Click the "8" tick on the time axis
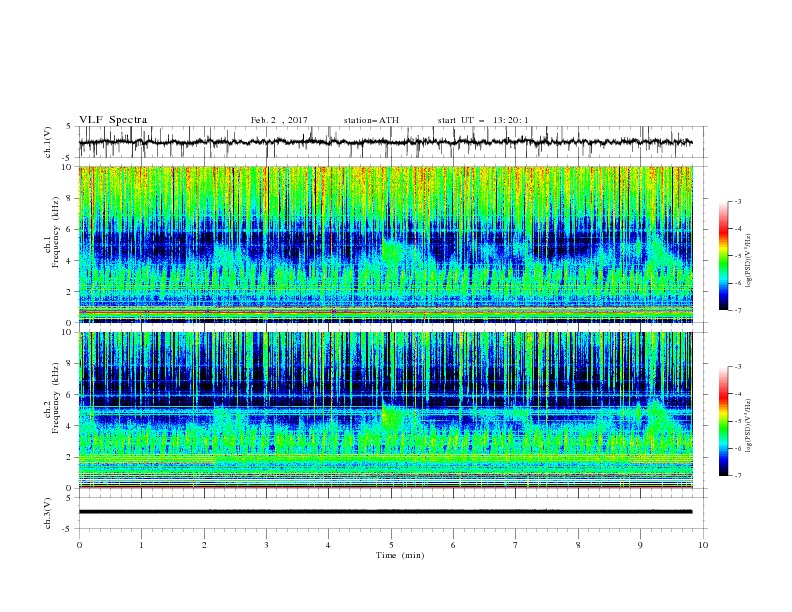This screenshot has height=612, width=792. pyautogui.click(x=578, y=545)
